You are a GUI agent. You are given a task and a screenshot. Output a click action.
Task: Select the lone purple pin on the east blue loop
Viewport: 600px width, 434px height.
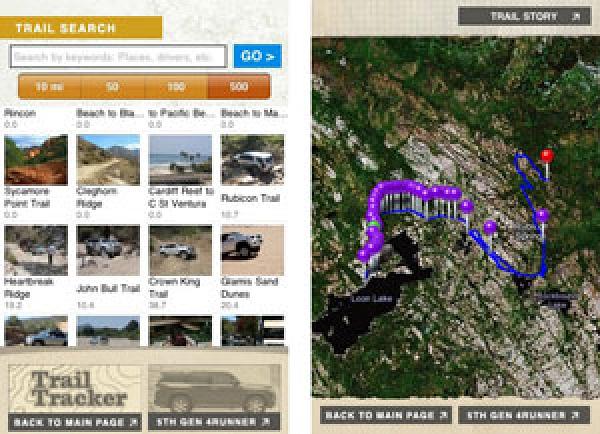point(542,216)
